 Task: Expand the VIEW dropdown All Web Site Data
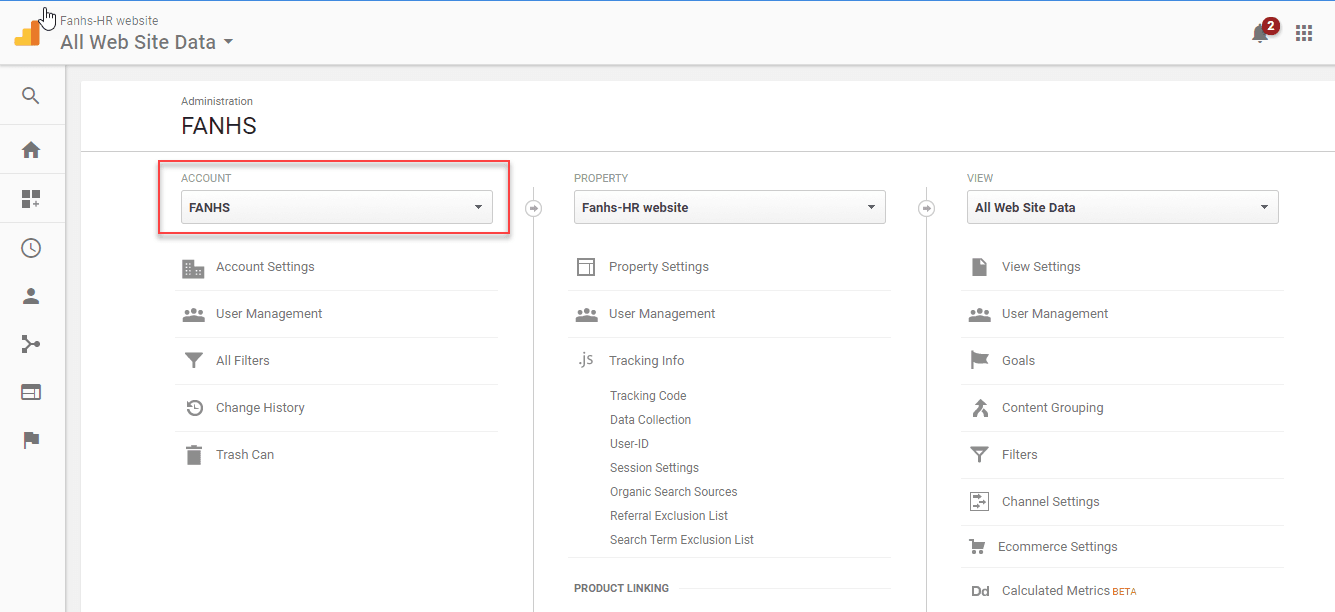(x=1122, y=208)
